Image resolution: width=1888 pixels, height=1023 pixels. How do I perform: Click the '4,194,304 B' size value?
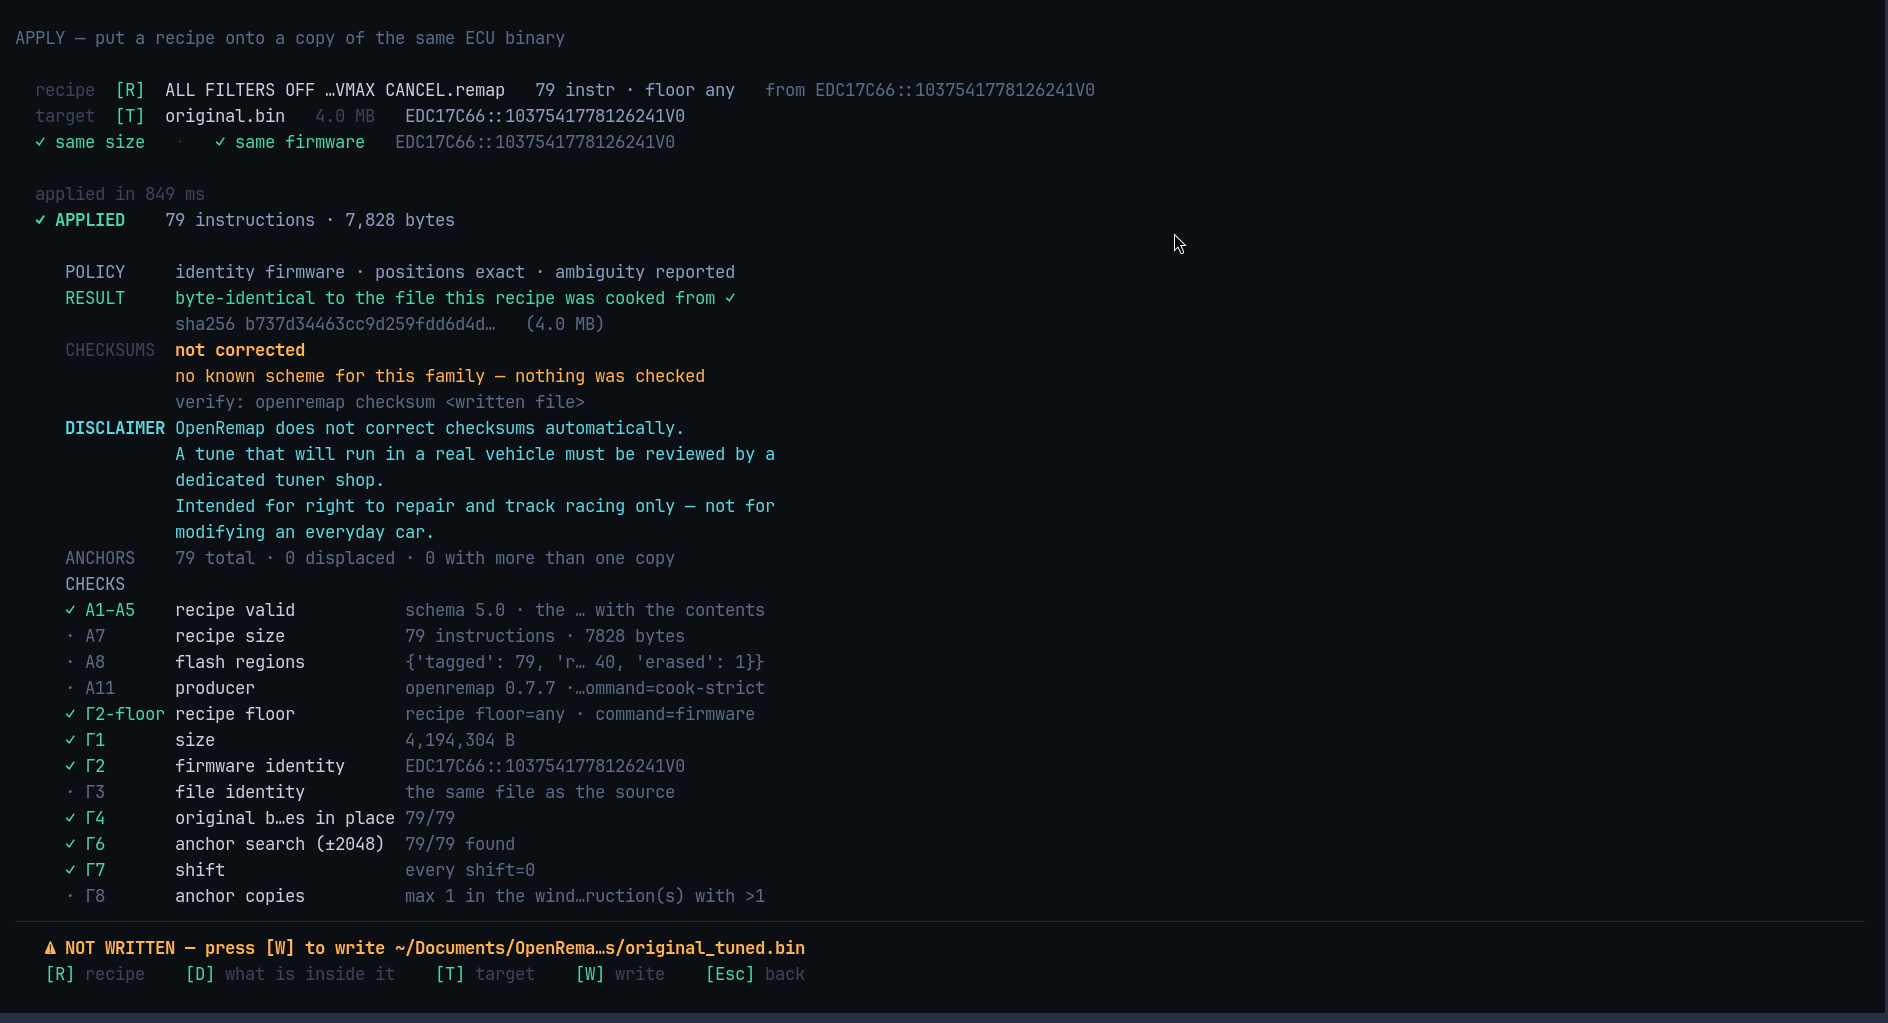coord(460,740)
